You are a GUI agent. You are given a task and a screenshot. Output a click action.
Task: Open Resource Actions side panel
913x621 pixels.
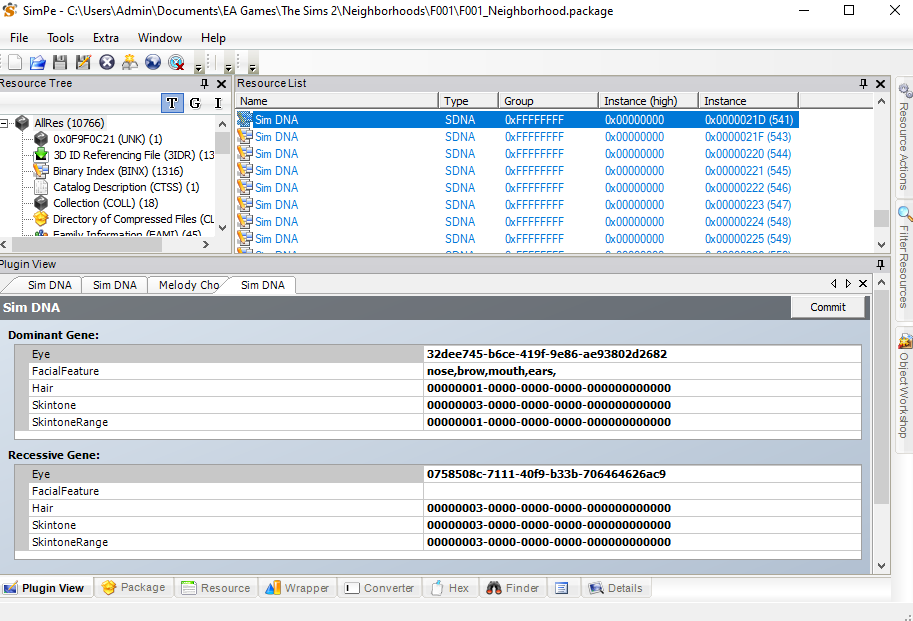(x=904, y=138)
